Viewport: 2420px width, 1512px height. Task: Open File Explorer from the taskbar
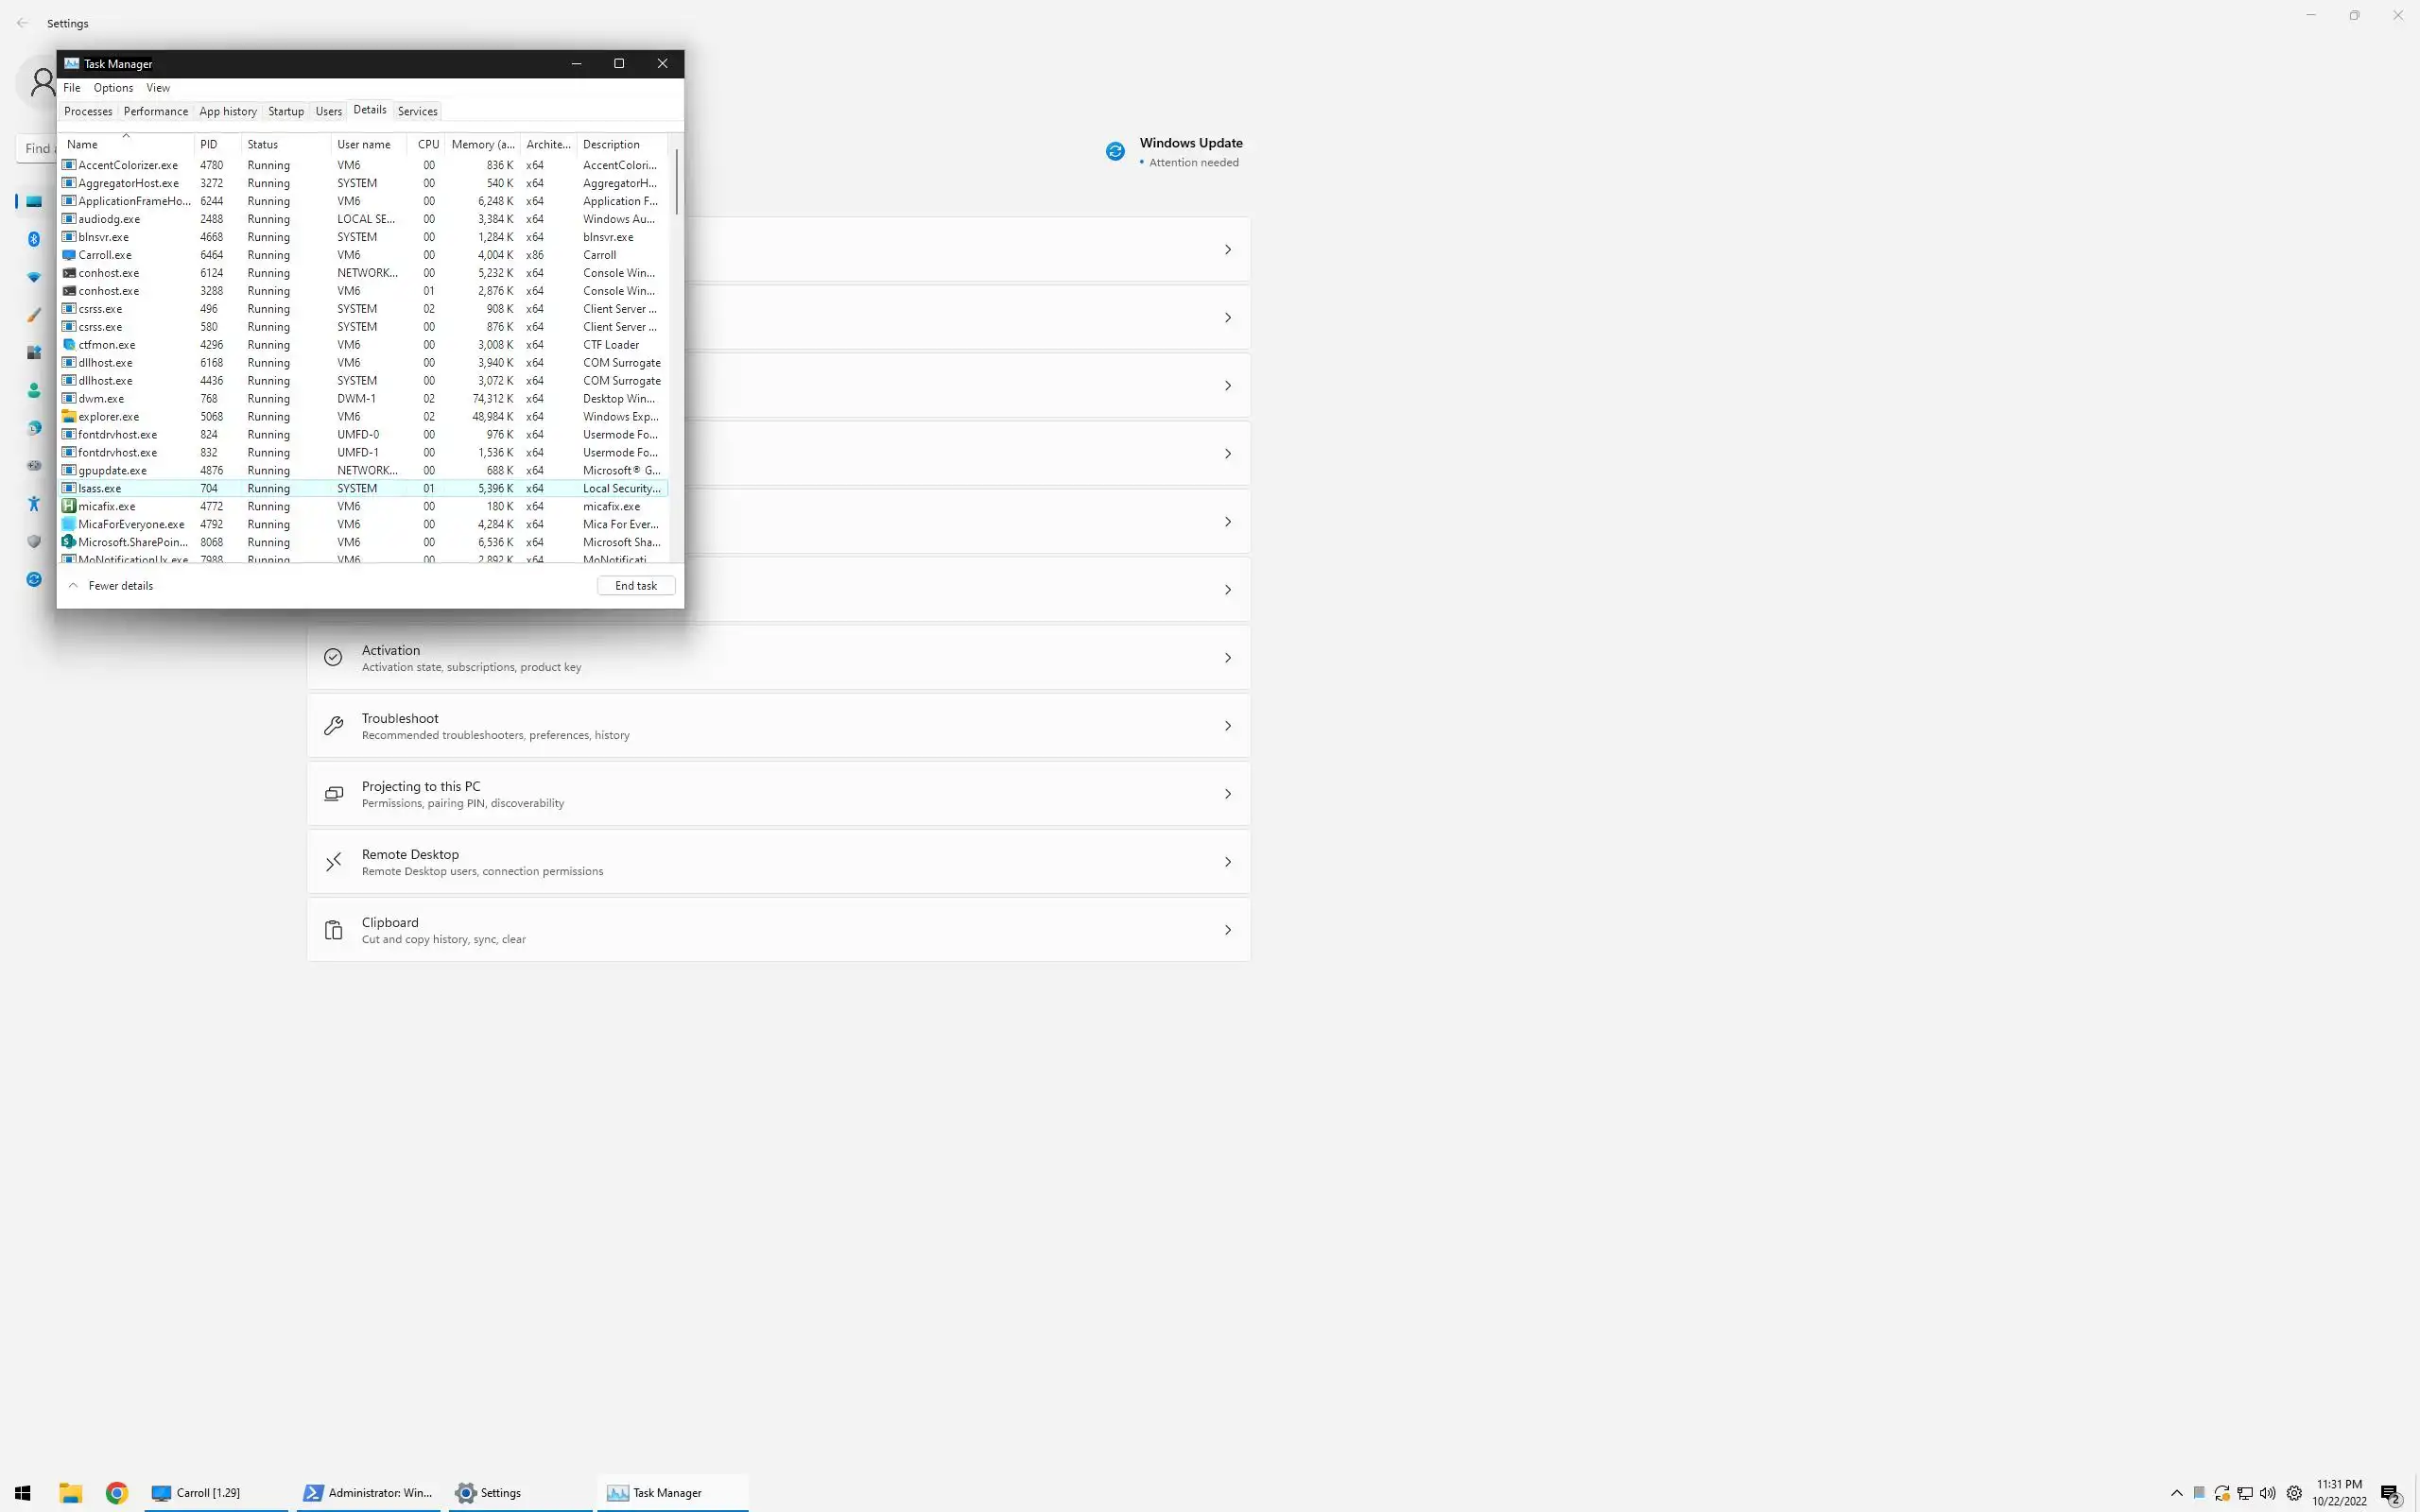(x=70, y=1492)
